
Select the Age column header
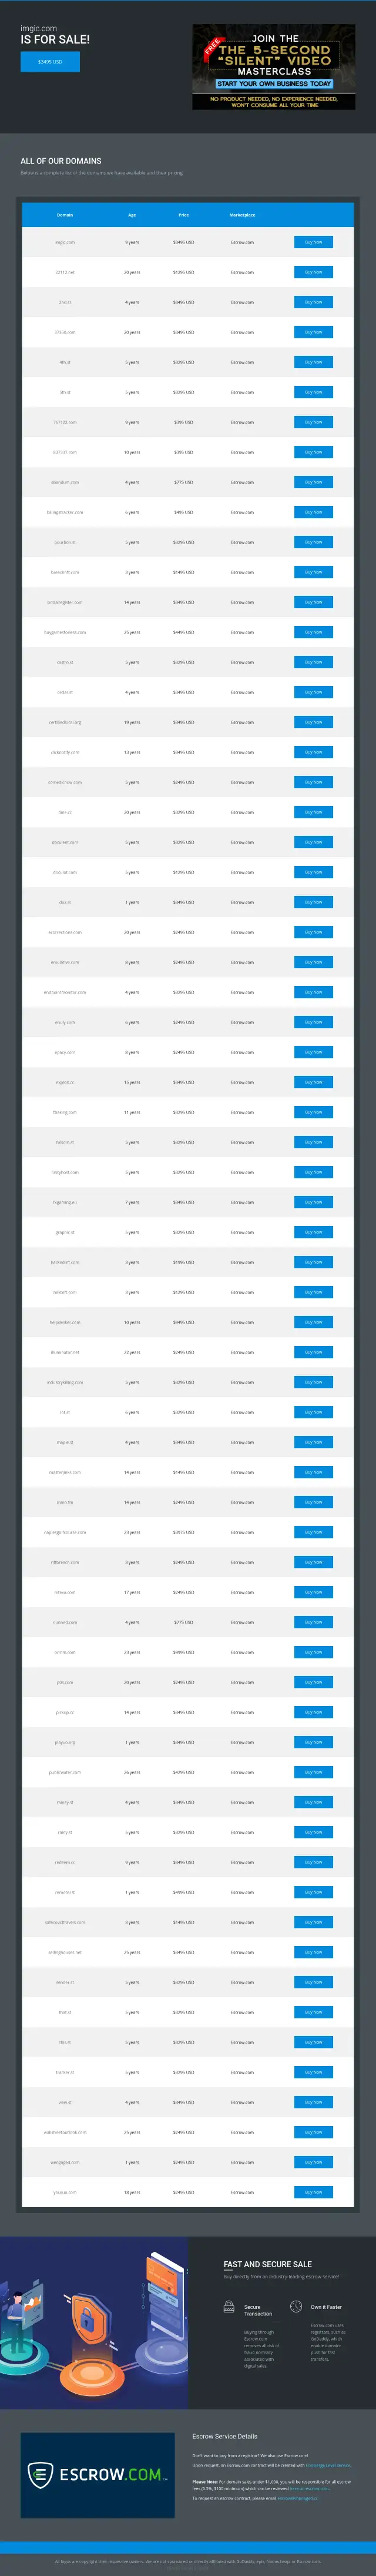tap(132, 215)
